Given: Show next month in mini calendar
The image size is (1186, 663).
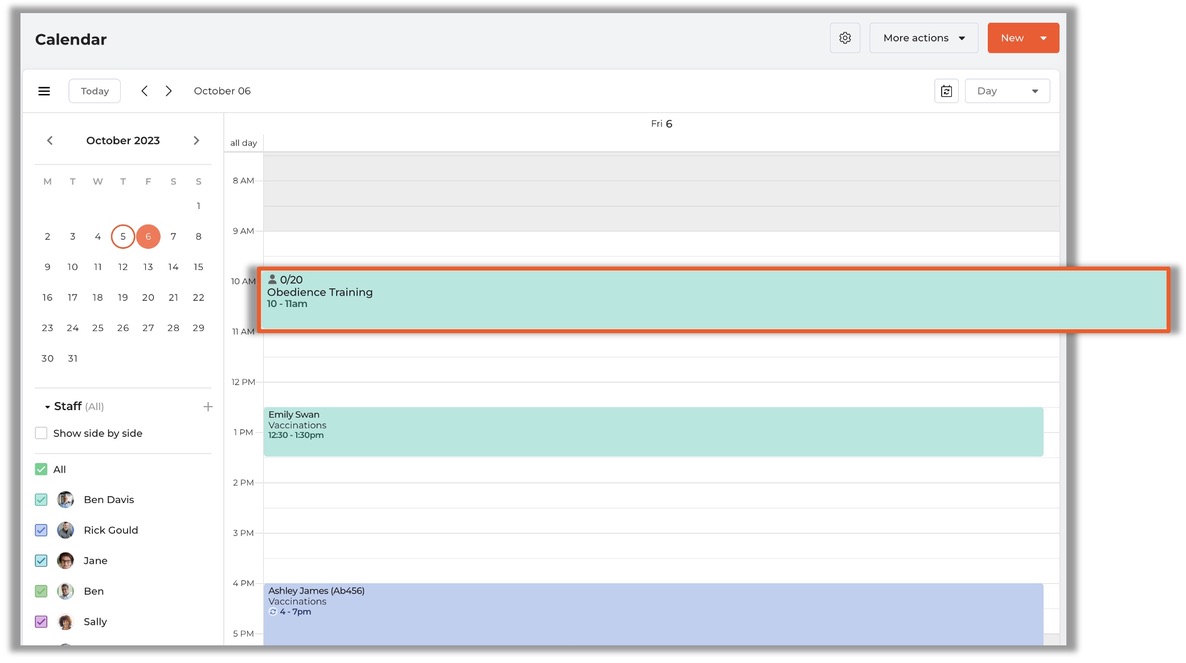Looking at the screenshot, I should (196, 141).
